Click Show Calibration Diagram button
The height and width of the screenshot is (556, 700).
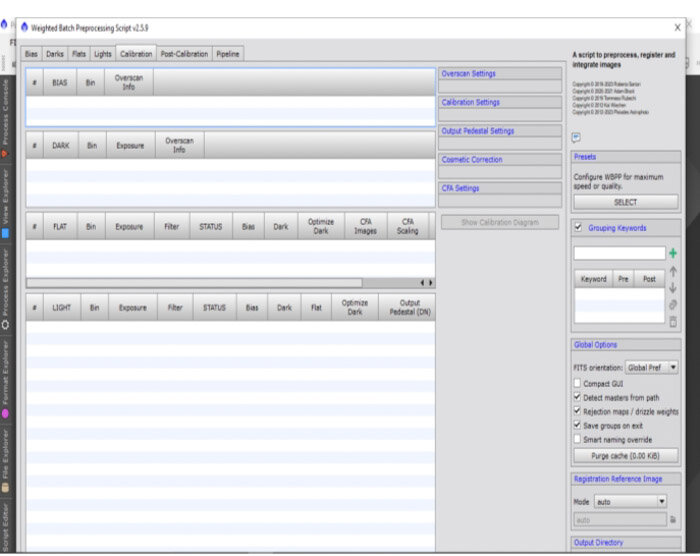tap(500, 222)
